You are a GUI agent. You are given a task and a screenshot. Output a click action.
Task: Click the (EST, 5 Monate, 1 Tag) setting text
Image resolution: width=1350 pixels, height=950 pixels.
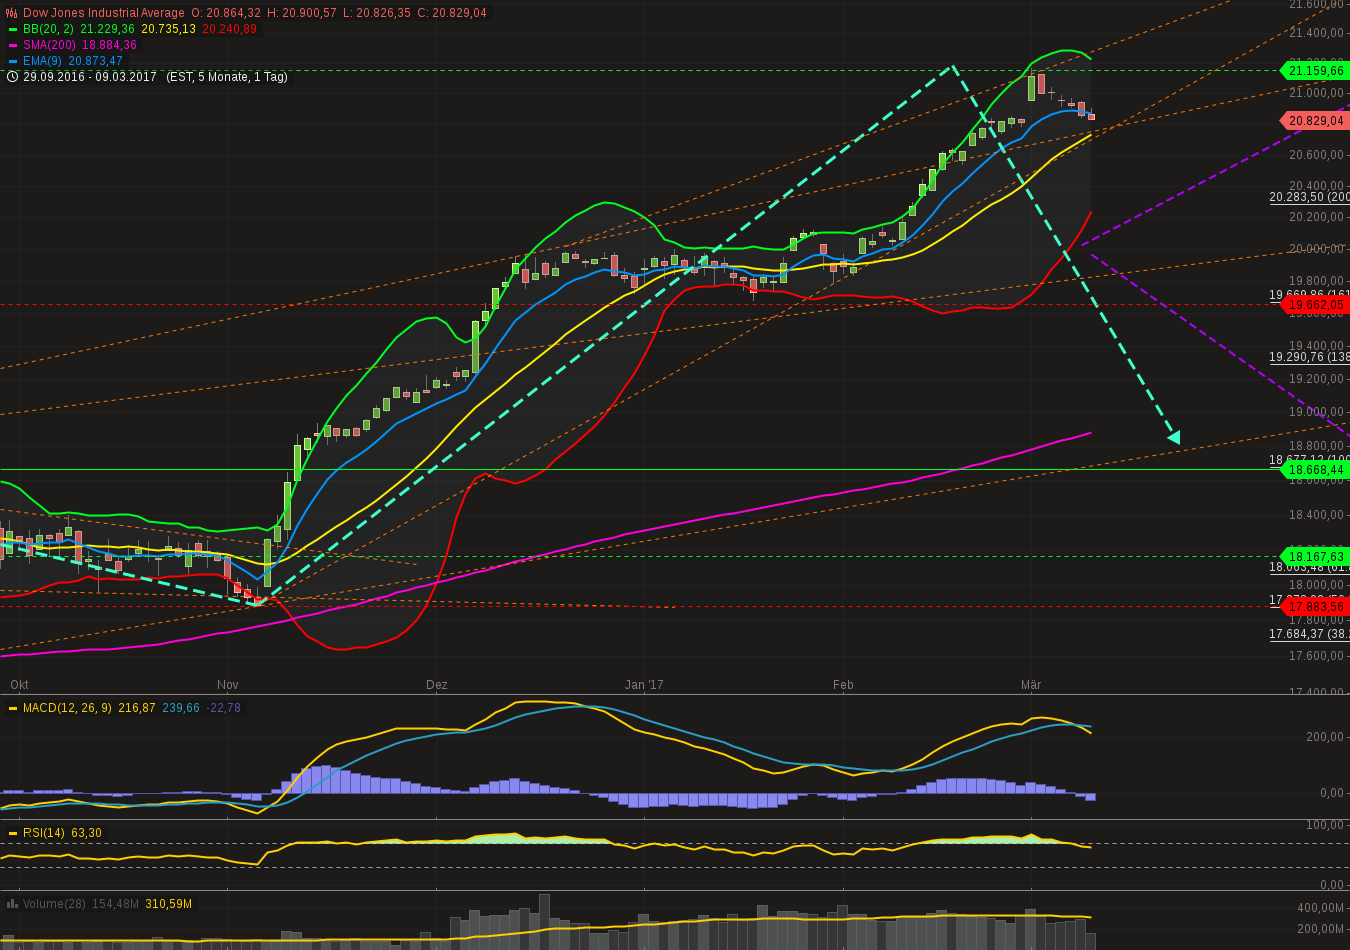pyautogui.click(x=226, y=77)
